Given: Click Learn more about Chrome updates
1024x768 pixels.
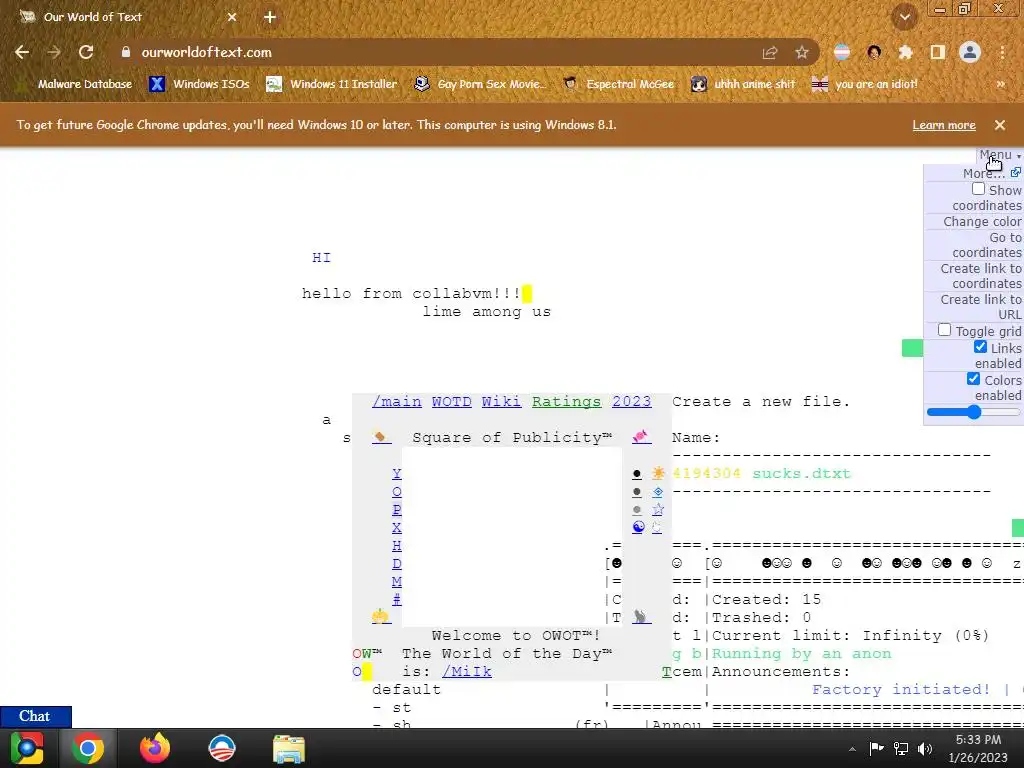Looking at the screenshot, I should (x=944, y=125).
